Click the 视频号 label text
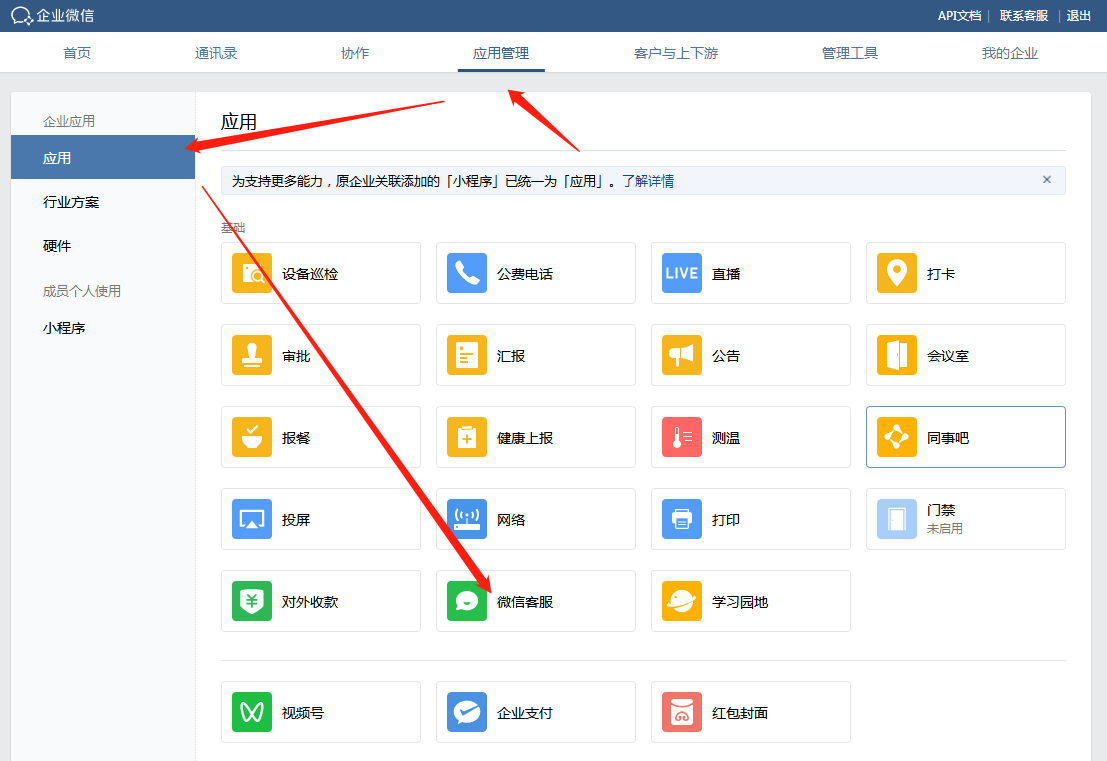 point(303,712)
